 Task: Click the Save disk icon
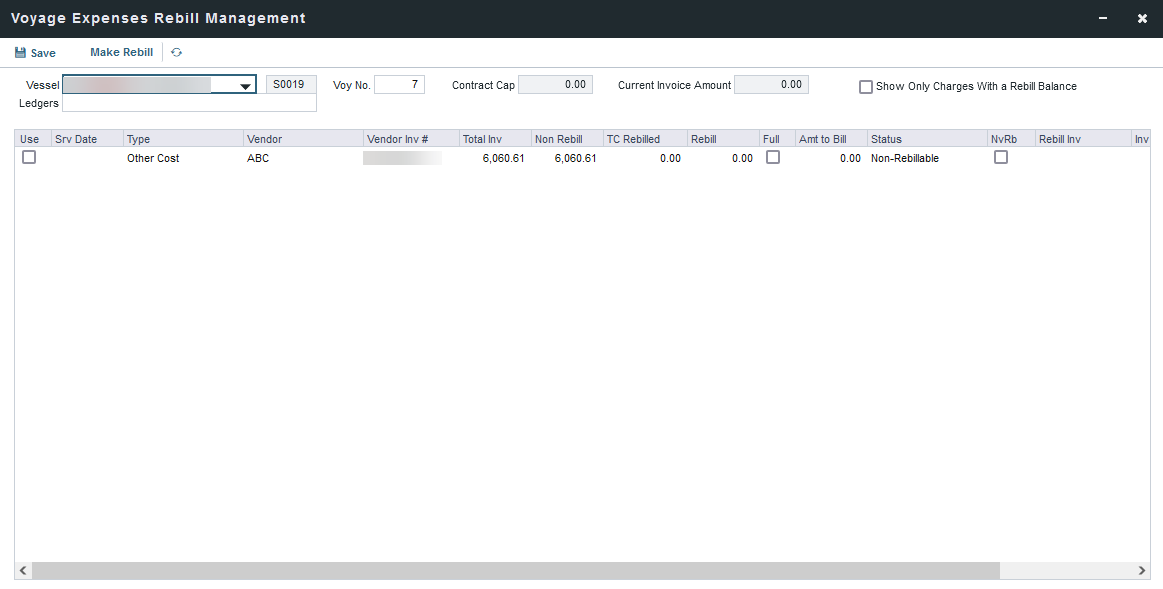[21, 53]
